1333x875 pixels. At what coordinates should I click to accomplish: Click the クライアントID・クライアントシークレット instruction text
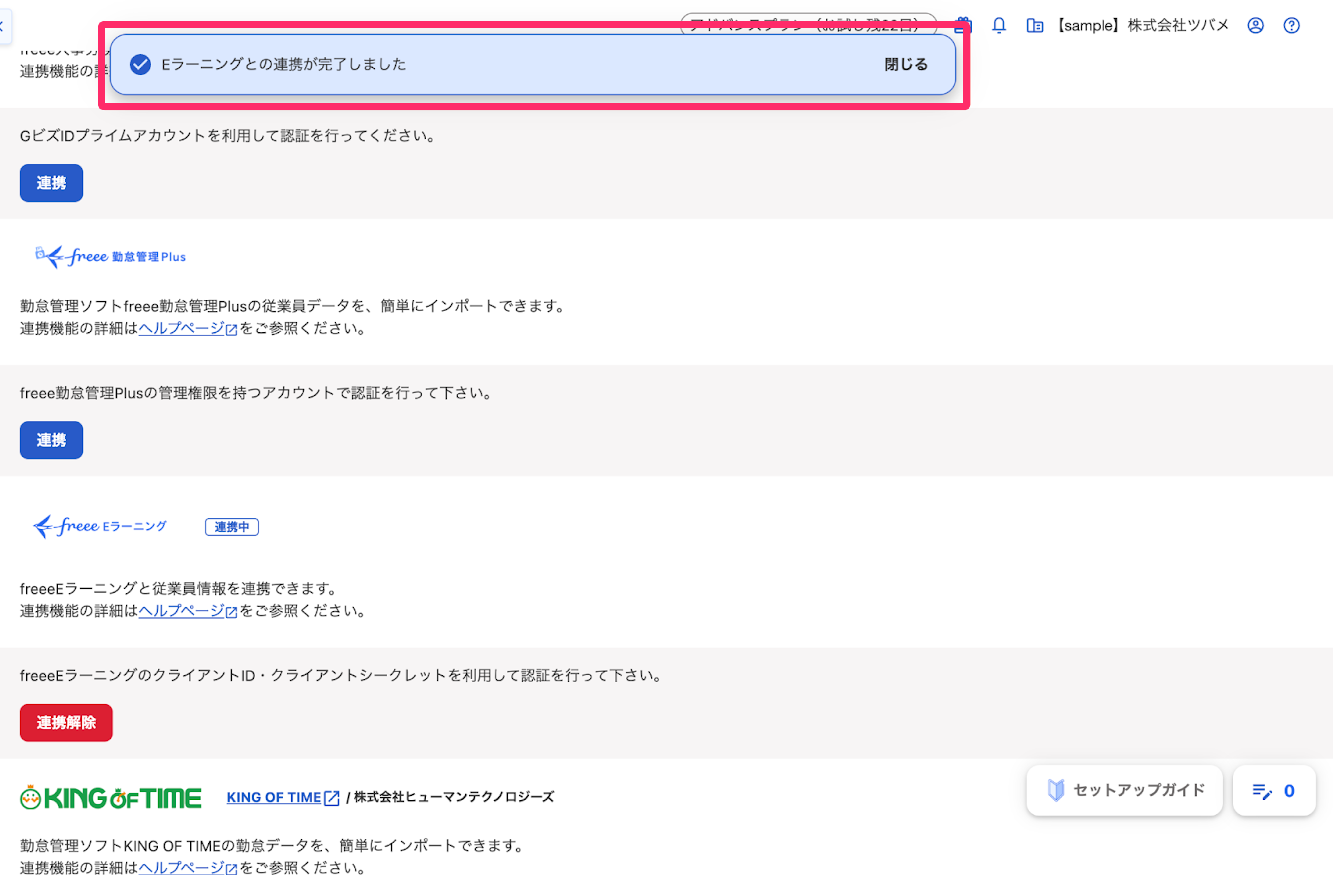pyautogui.click(x=341, y=676)
